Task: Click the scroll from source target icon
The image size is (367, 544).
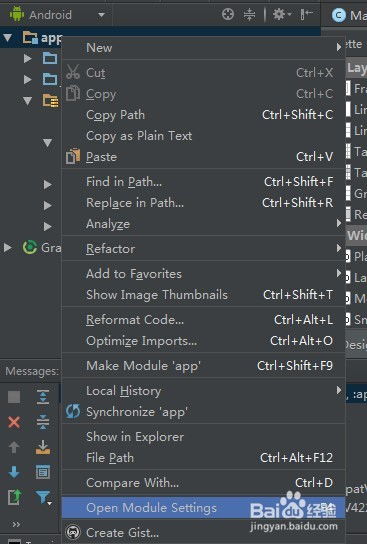Action: click(x=228, y=14)
